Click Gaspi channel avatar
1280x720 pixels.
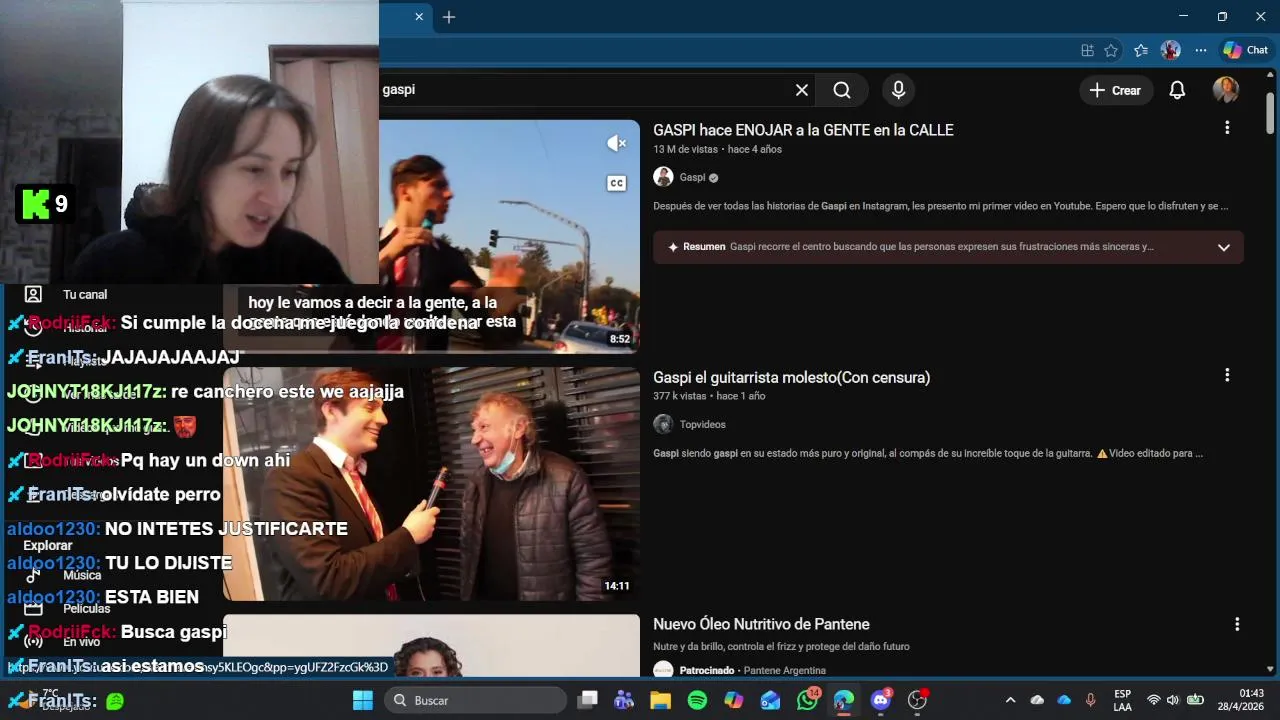pyautogui.click(x=663, y=177)
